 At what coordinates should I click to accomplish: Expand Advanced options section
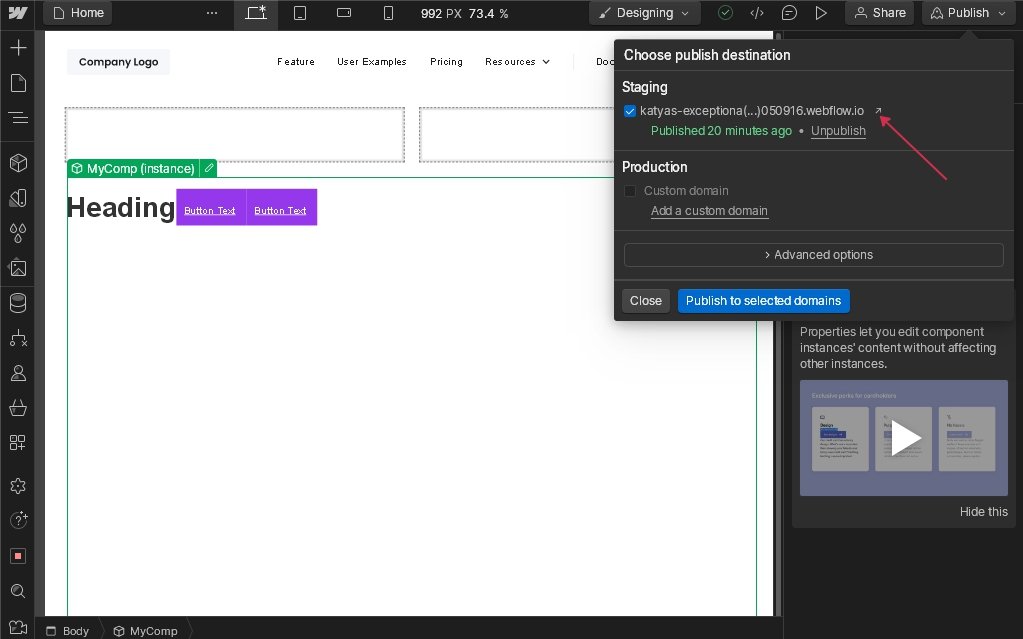pos(813,255)
